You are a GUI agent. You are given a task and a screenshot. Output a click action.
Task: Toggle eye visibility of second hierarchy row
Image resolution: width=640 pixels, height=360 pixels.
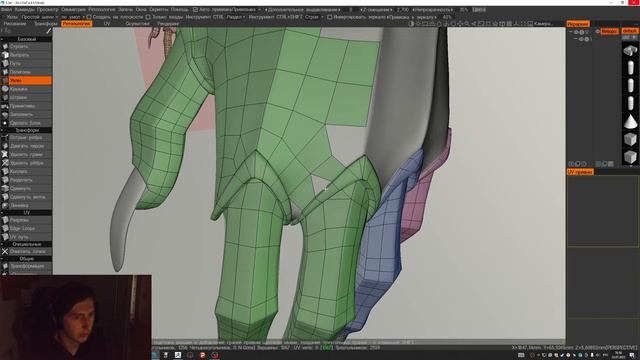click(x=581, y=39)
